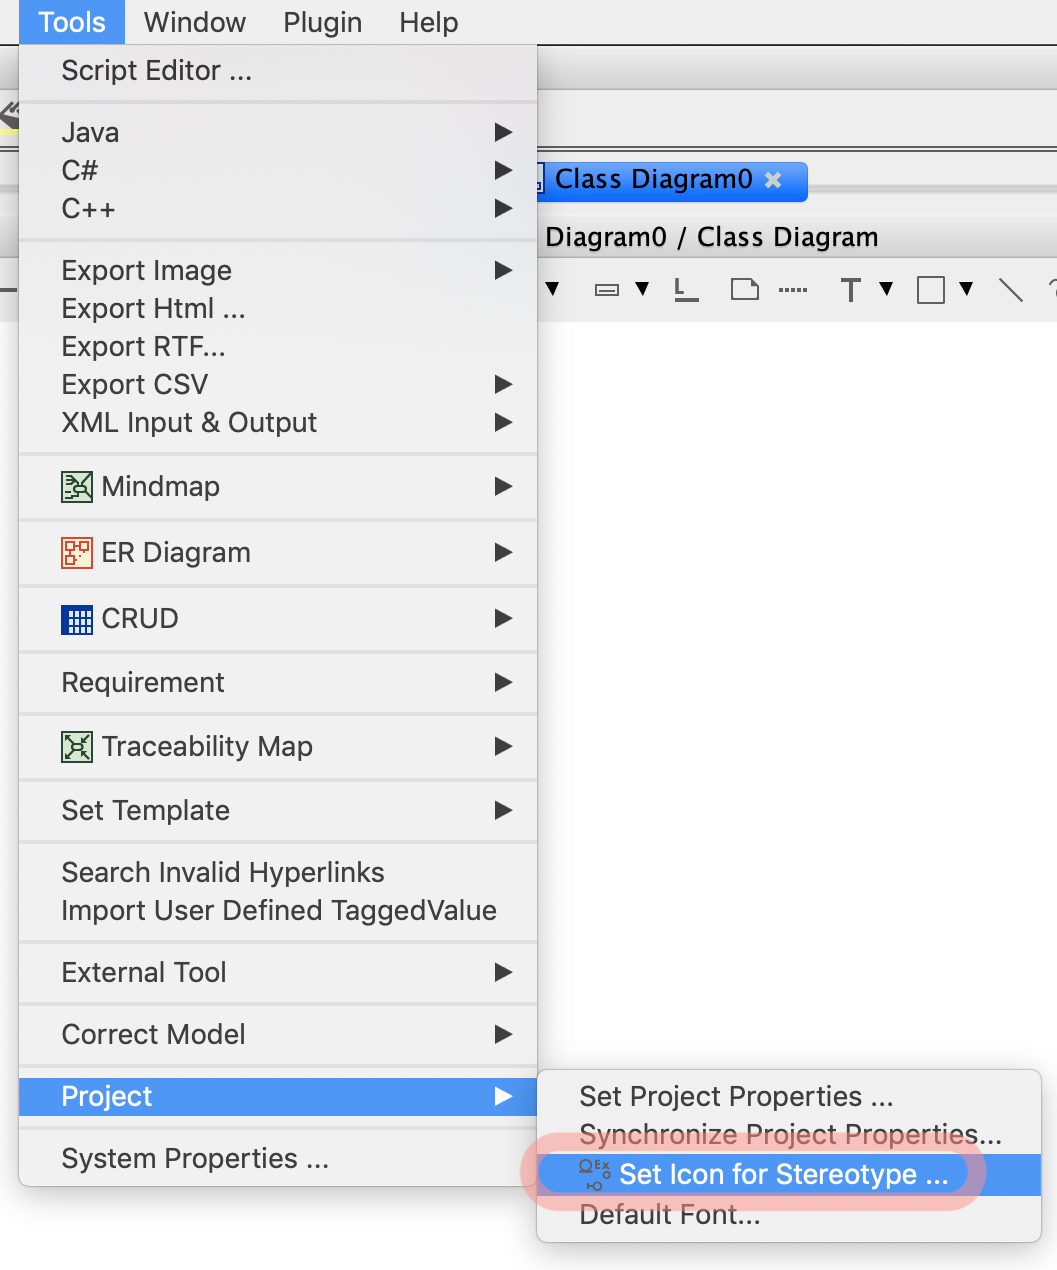Image resolution: width=1057 pixels, height=1270 pixels.
Task: Switch to the Class Diagram0 tab
Action: pyautogui.click(x=653, y=180)
